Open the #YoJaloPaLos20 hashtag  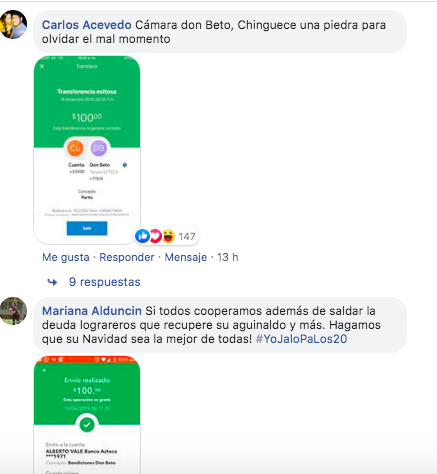(301, 339)
